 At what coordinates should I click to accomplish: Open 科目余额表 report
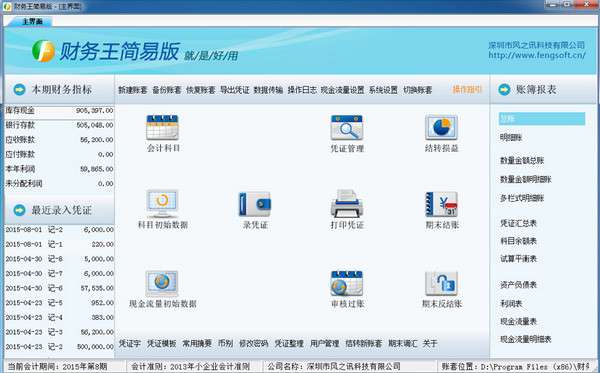tap(518, 241)
